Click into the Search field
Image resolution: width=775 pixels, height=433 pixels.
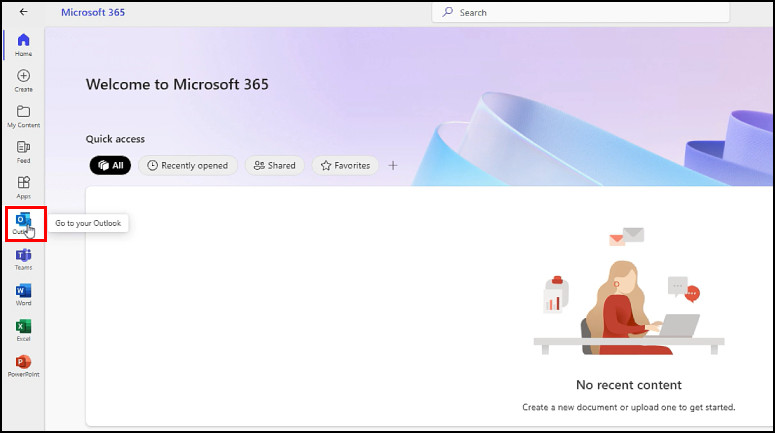[581, 12]
